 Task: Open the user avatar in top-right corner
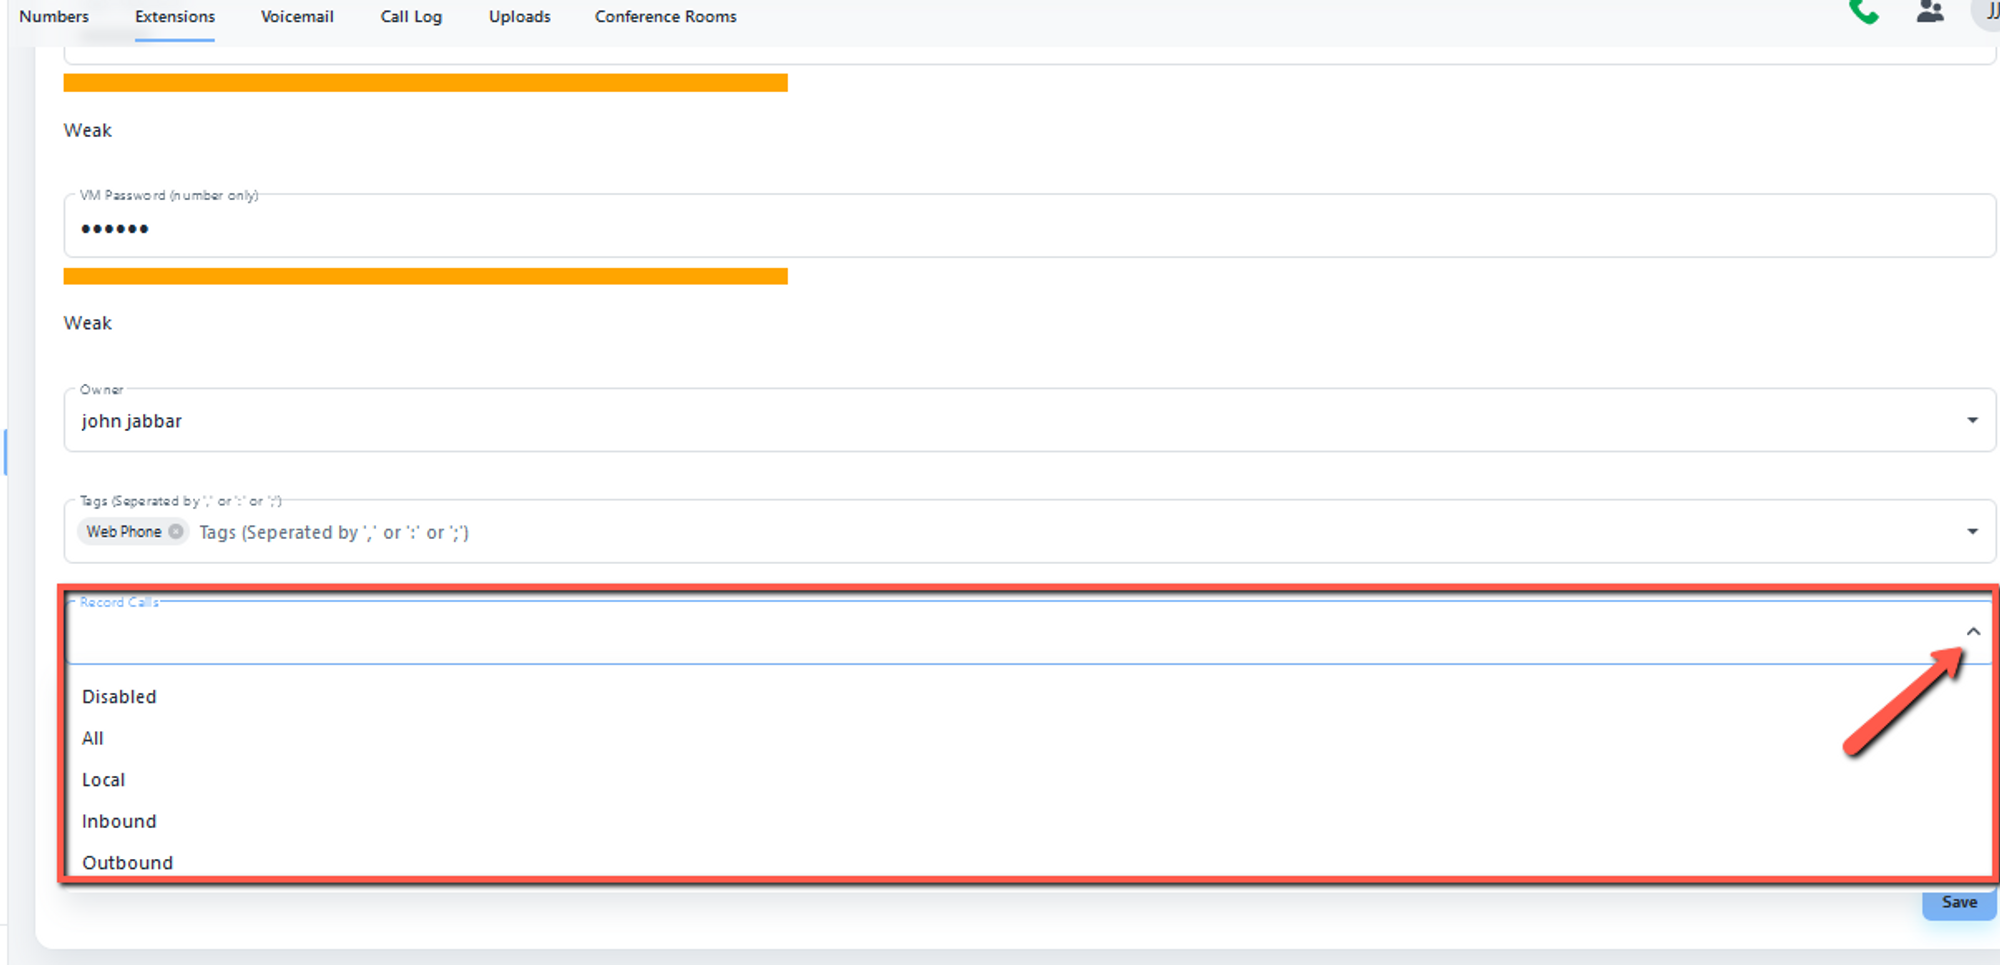pyautogui.click(x=1988, y=12)
